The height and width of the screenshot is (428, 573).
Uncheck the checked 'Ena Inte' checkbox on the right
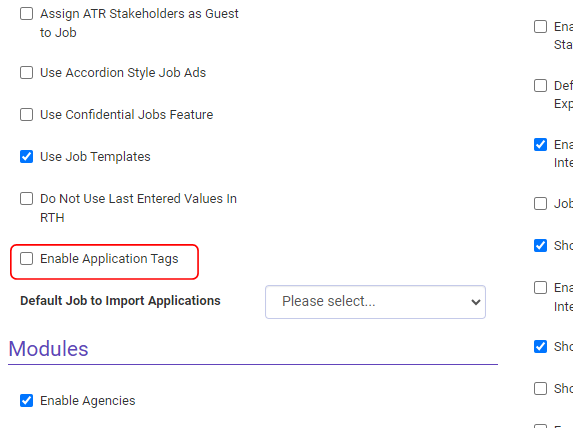tap(540, 145)
